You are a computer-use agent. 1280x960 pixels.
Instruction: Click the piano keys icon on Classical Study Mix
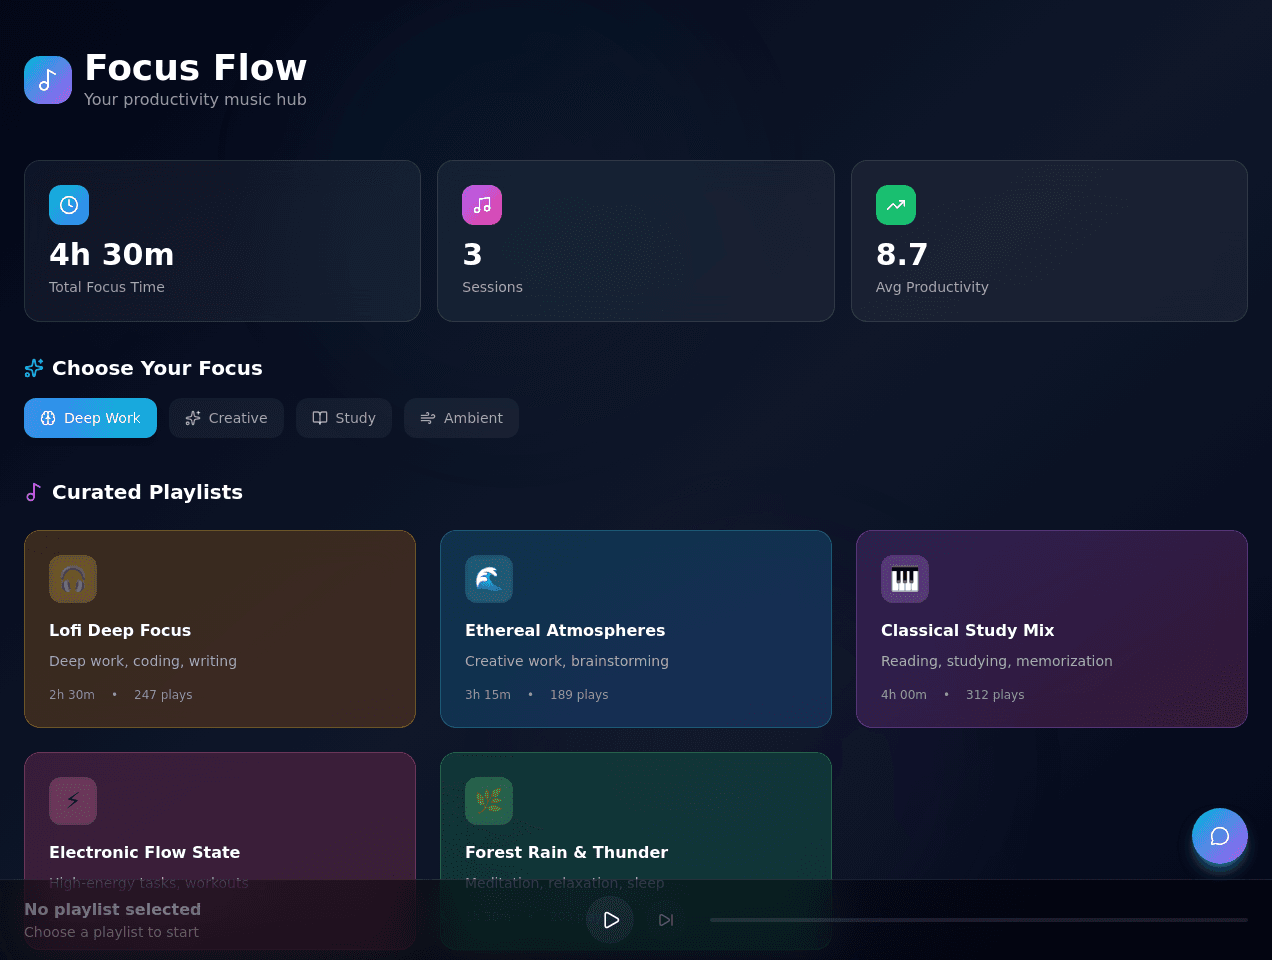point(905,579)
